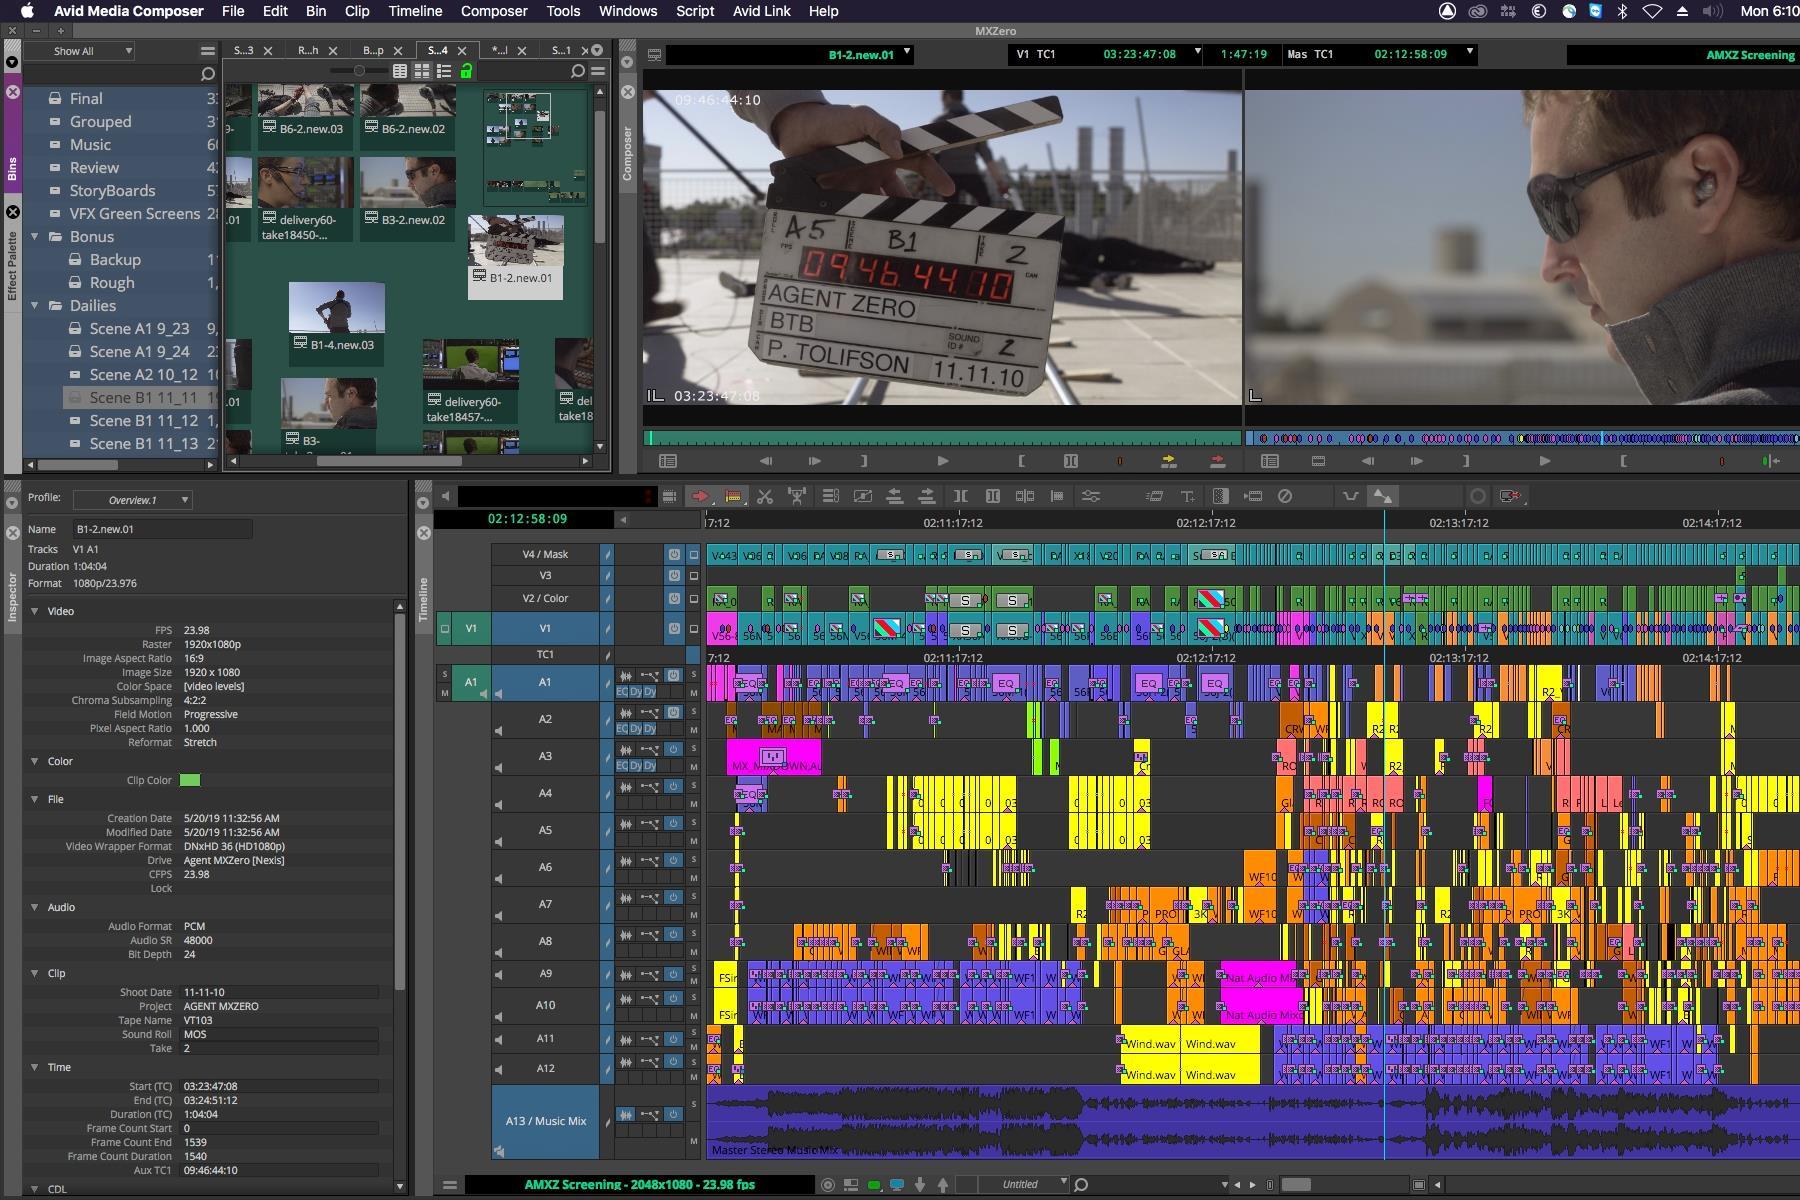The image size is (1800, 1200).
Task: Toggle power button on track A9
Action: click(674, 974)
